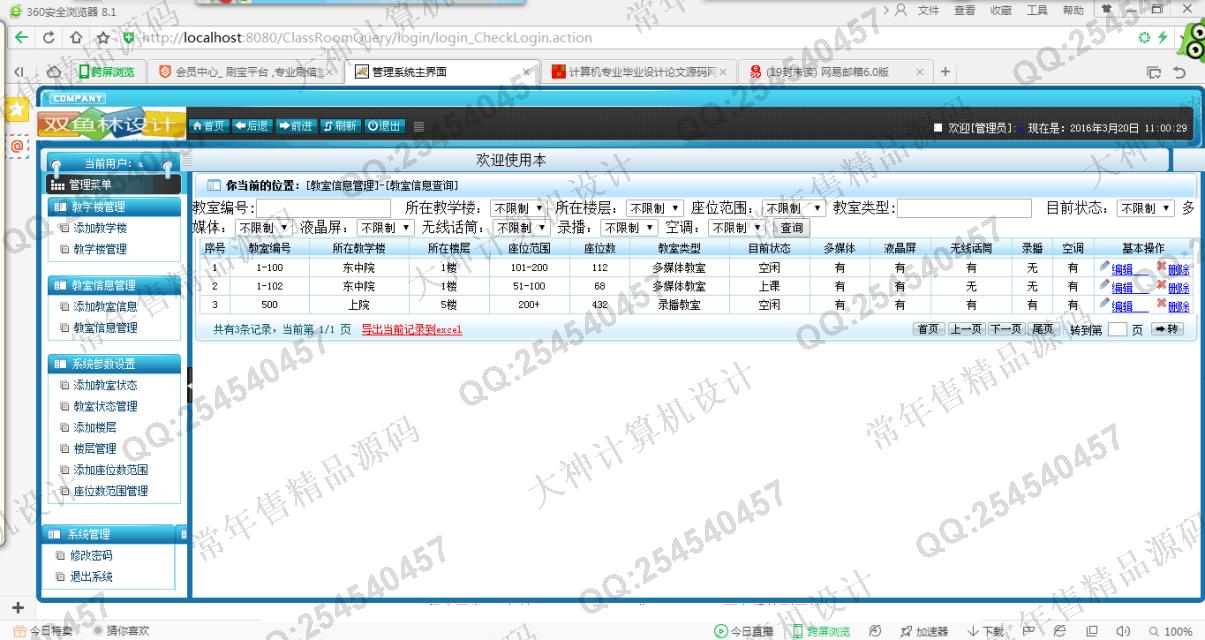Open the 工具 browser menu
This screenshot has height=640, width=1205.
click(1037, 10)
